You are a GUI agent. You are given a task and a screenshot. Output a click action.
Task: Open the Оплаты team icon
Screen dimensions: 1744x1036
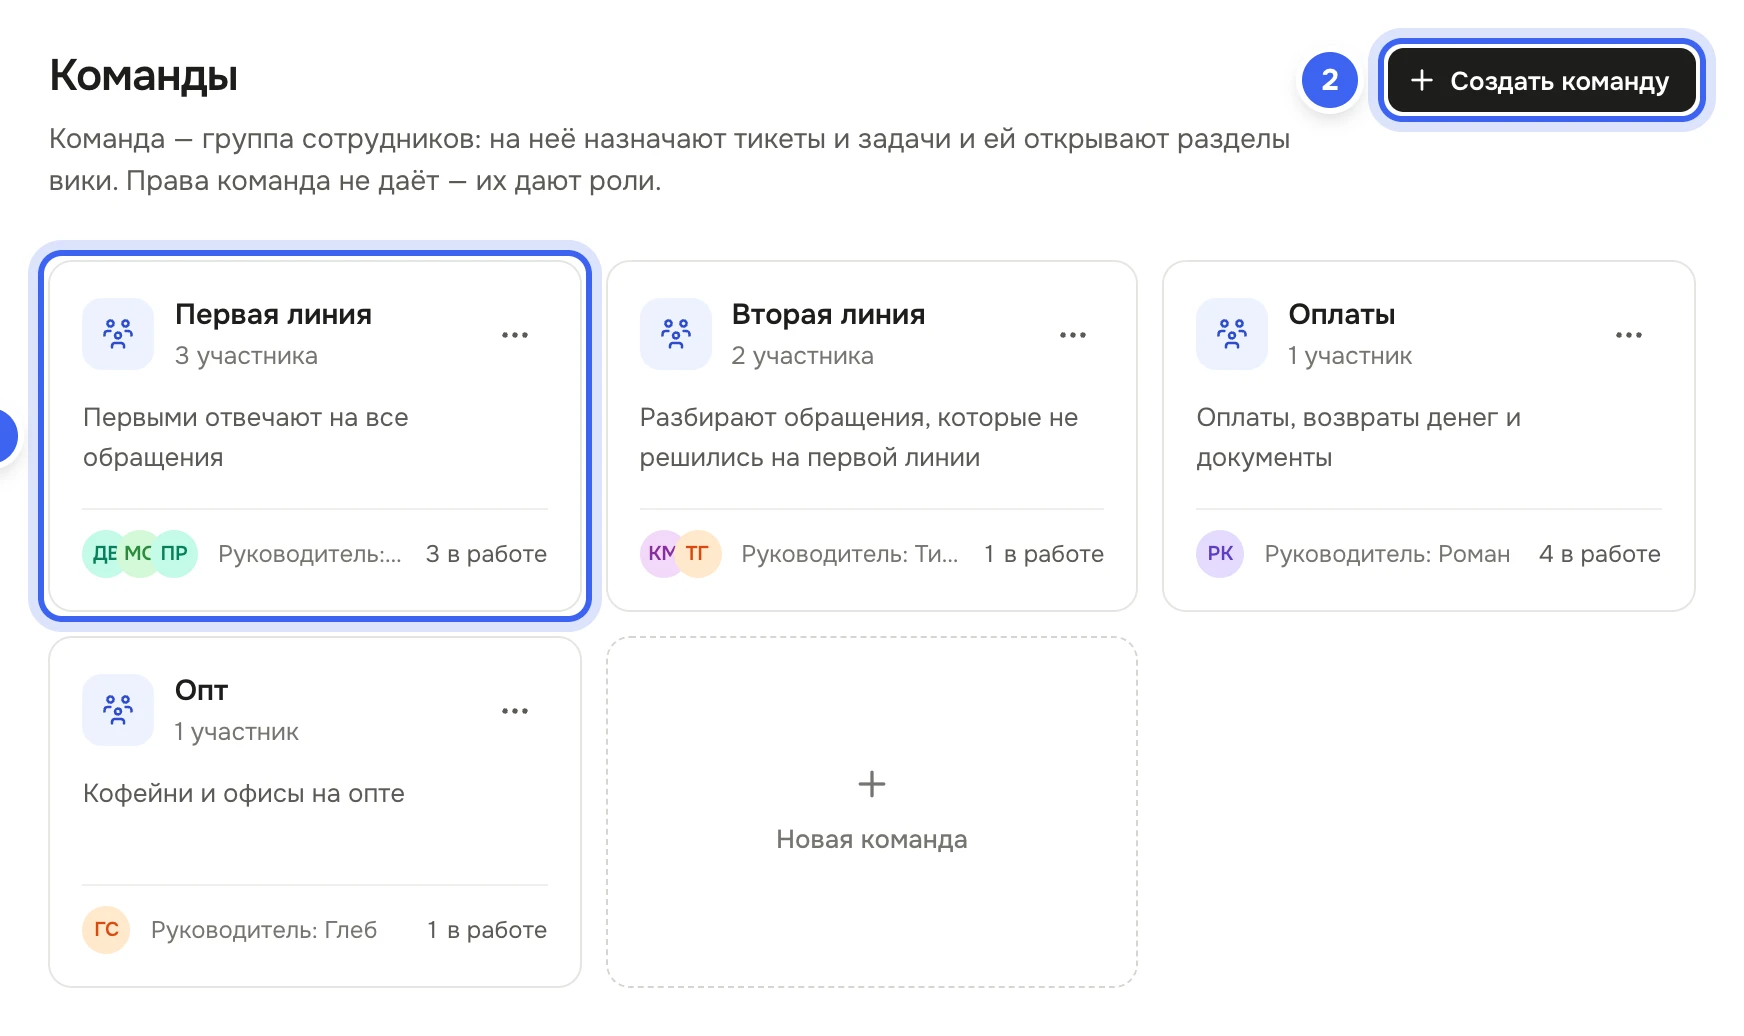pos(1232,334)
